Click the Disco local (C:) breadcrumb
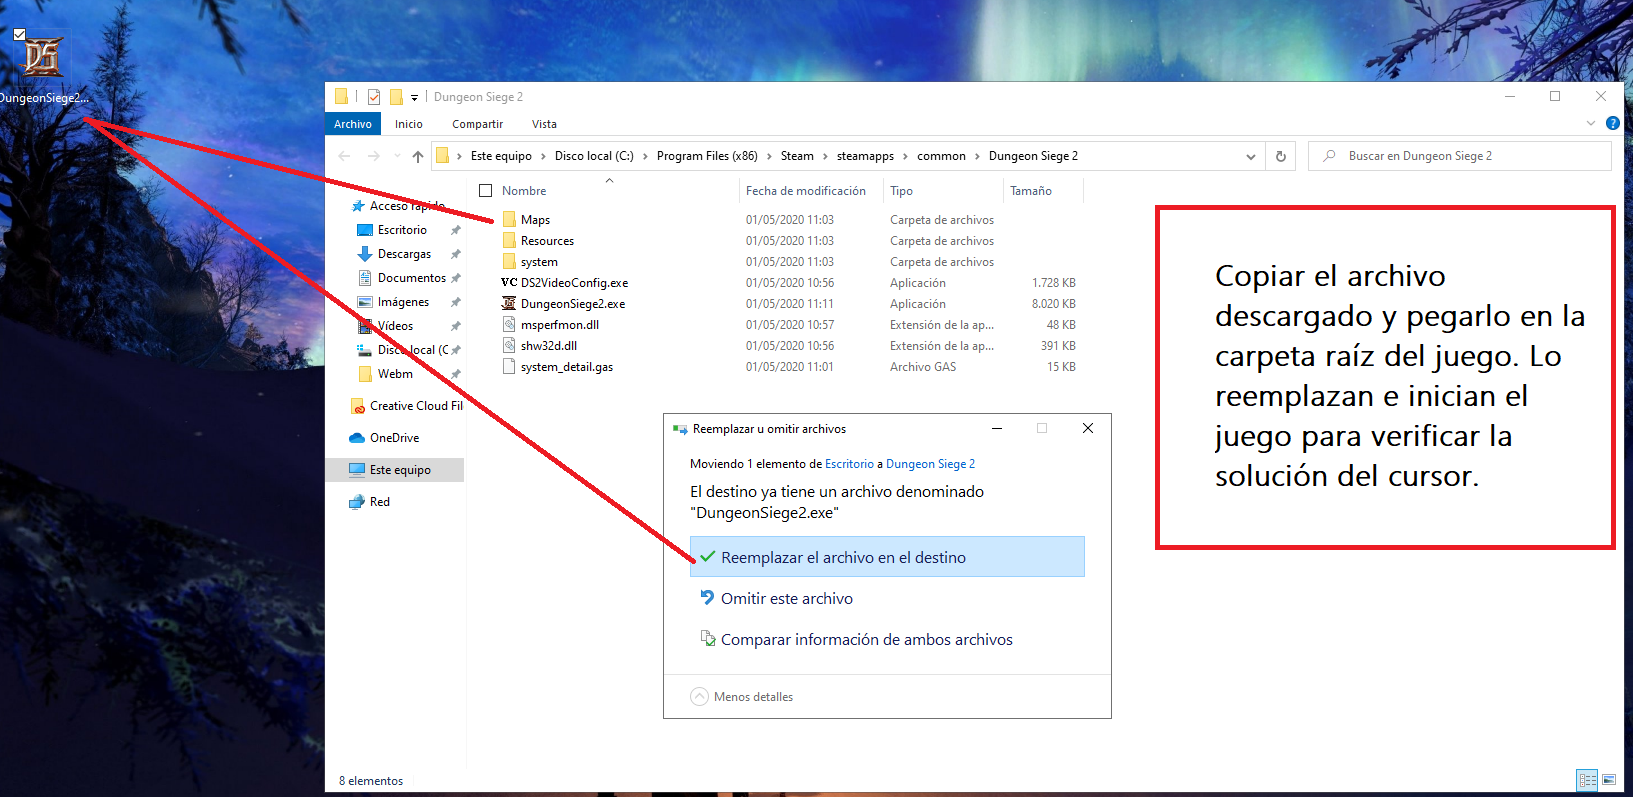1633x797 pixels. (x=594, y=156)
